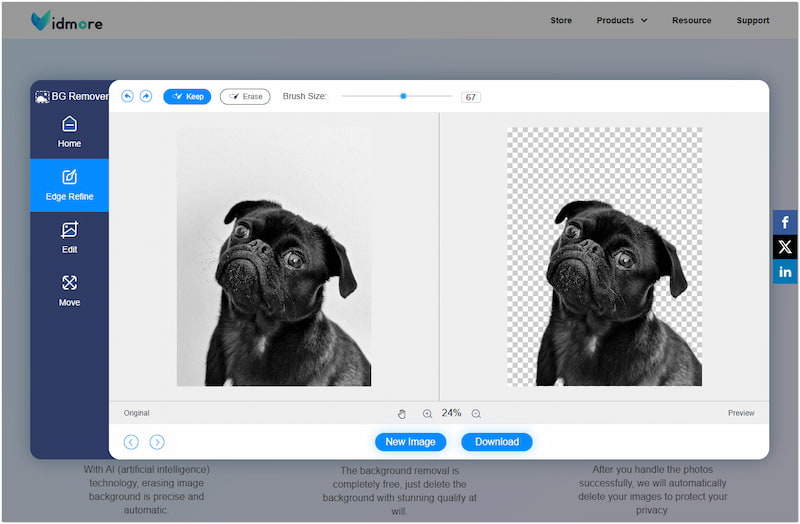The image size is (800, 524).
Task: Click the zoom out magnifier icon
Action: 476,413
